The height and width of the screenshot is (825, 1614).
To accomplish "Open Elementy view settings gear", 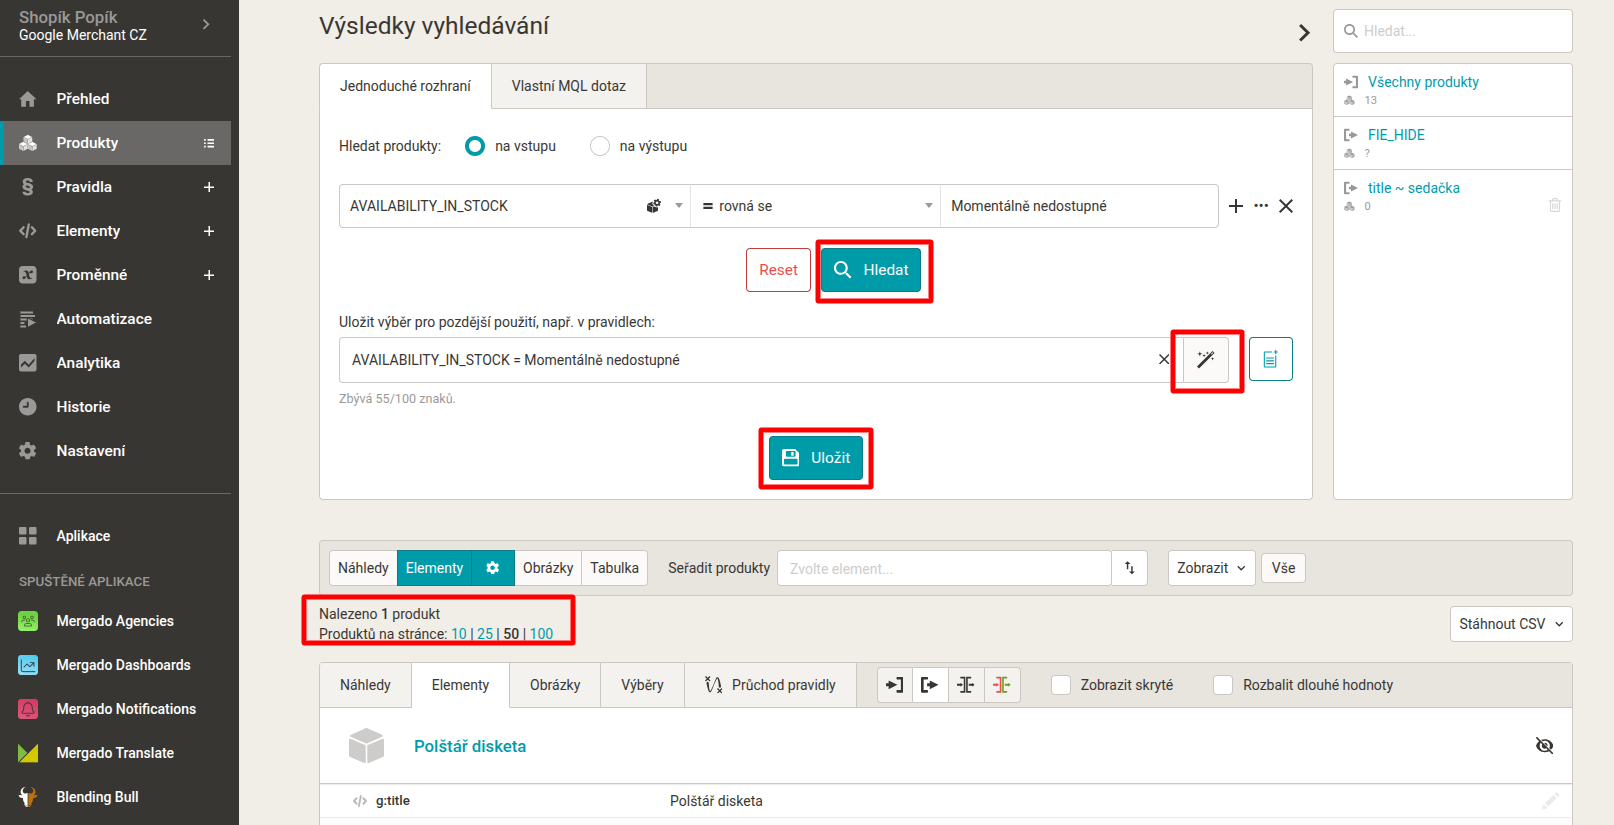I will pyautogui.click(x=493, y=568).
